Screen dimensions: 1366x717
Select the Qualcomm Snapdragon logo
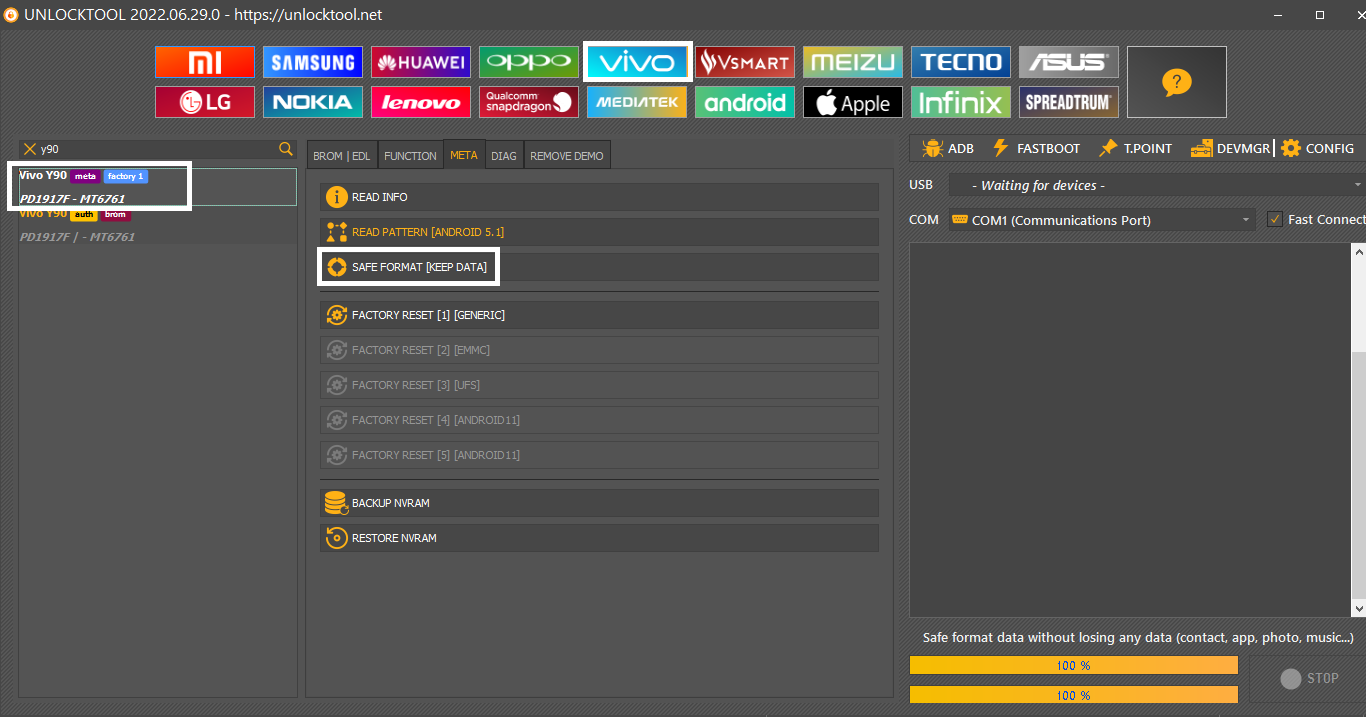(x=529, y=102)
